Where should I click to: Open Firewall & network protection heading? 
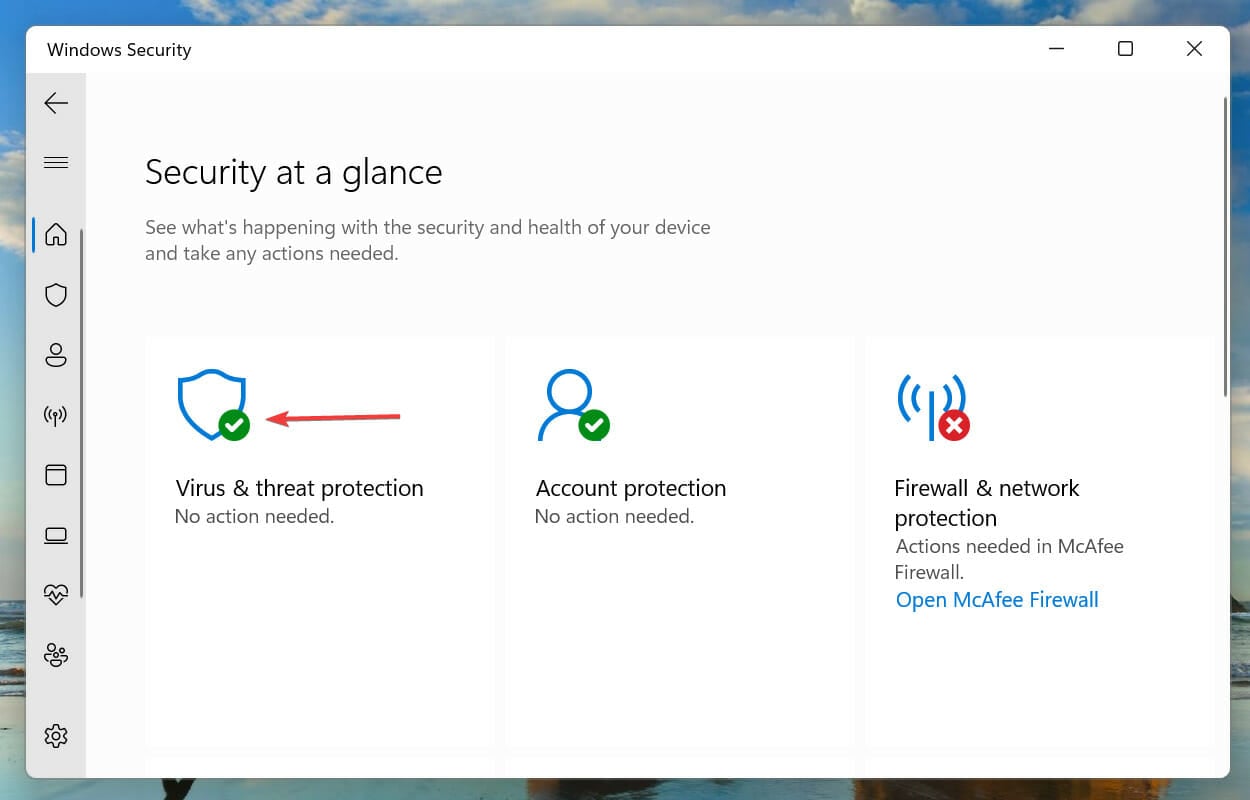[x=987, y=503]
